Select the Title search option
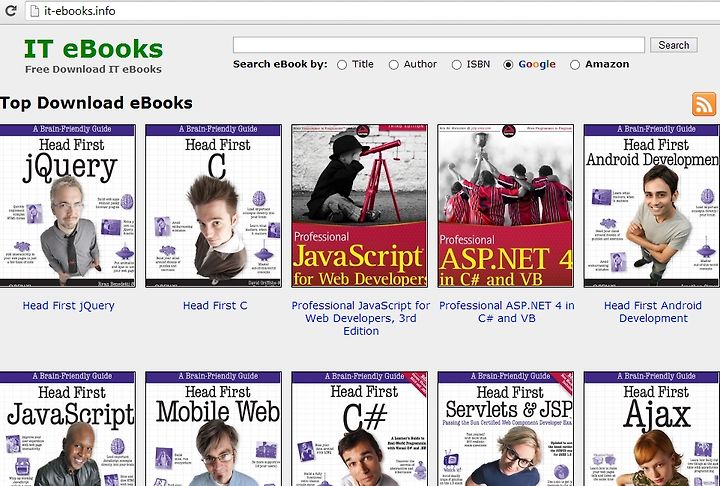The image size is (720, 486). coord(342,65)
